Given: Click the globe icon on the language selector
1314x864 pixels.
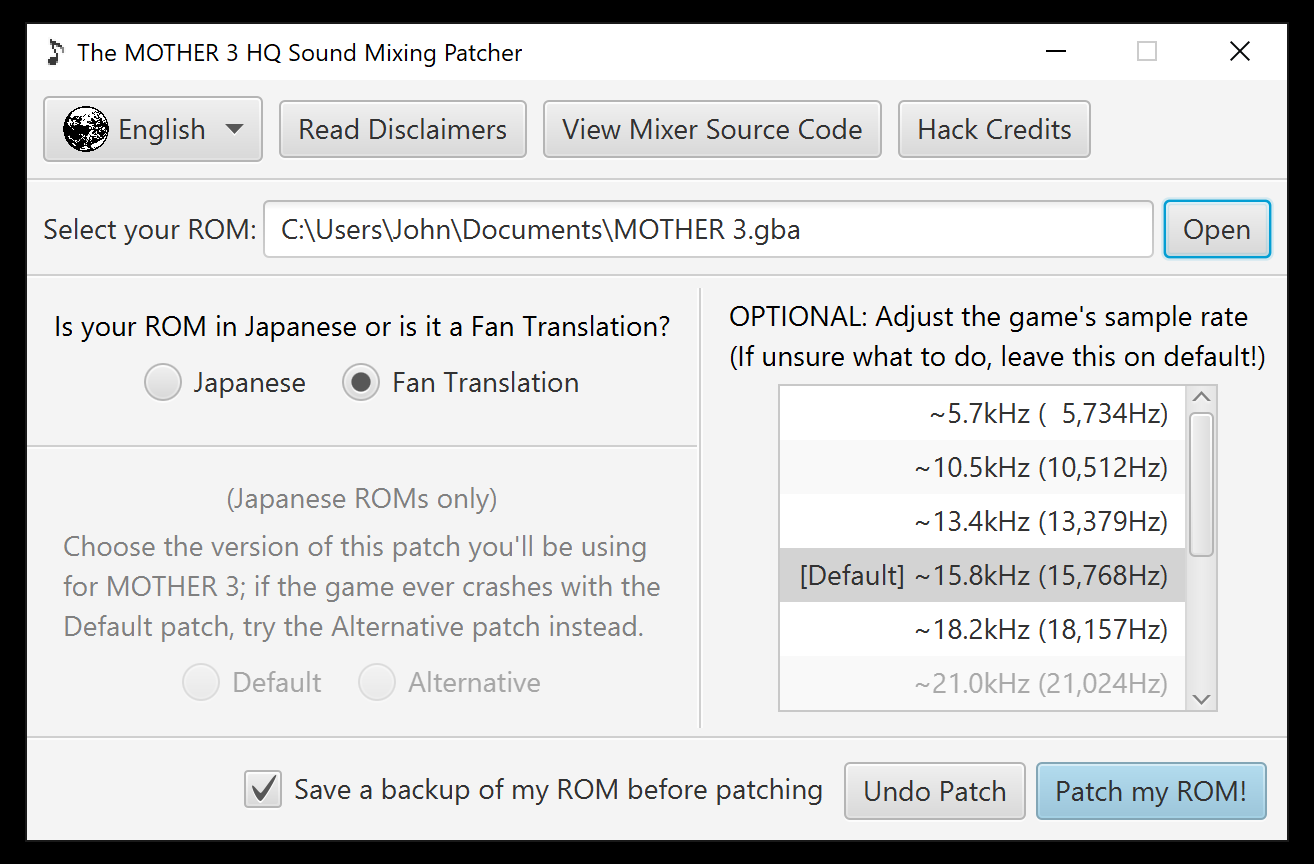Looking at the screenshot, I should click(x=86, y=129).
